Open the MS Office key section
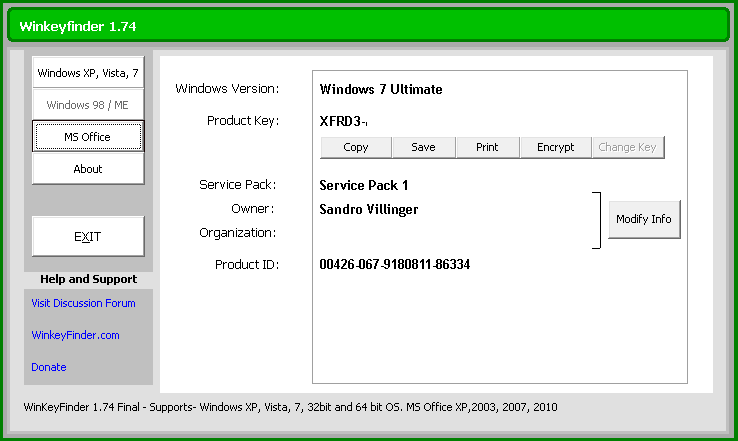 click(88, 137)
